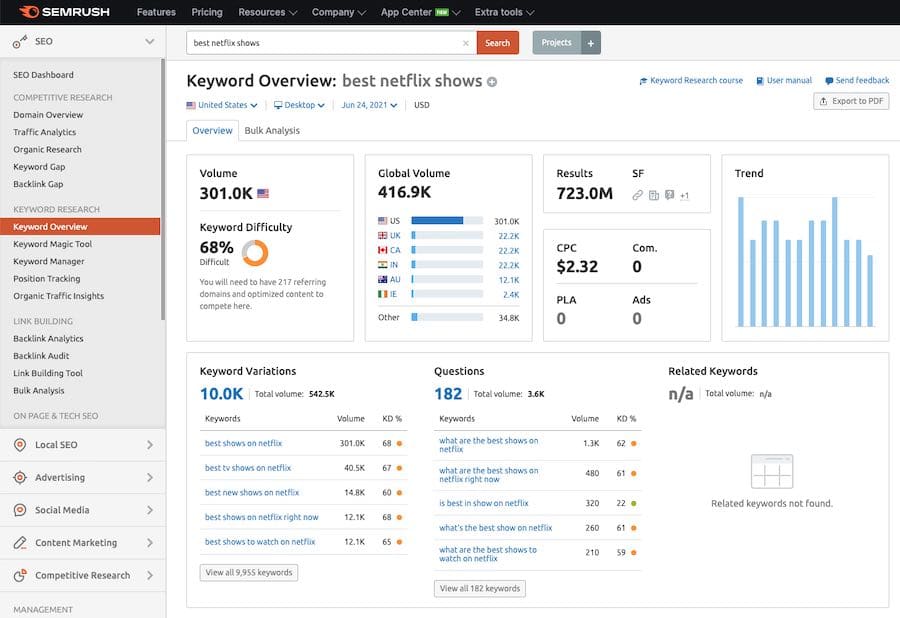Click the Competitive Research chart icon

pyautogui.click(x=20, y=575)
